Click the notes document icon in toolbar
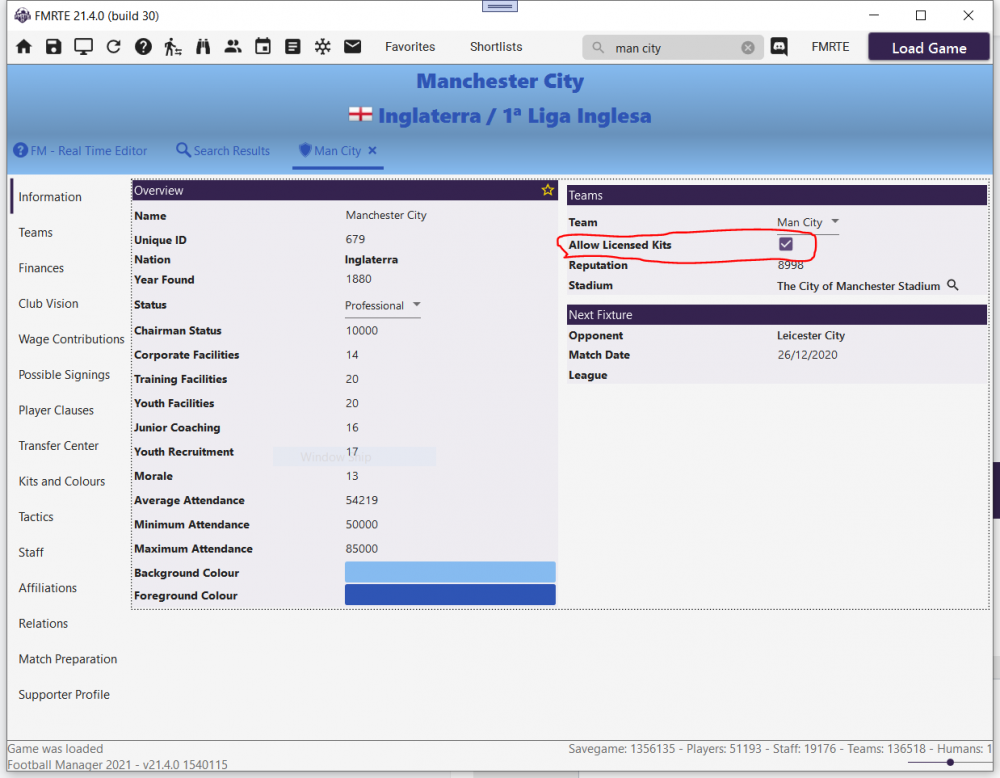This screenshot has height=778, width=1000. point(293,47)
